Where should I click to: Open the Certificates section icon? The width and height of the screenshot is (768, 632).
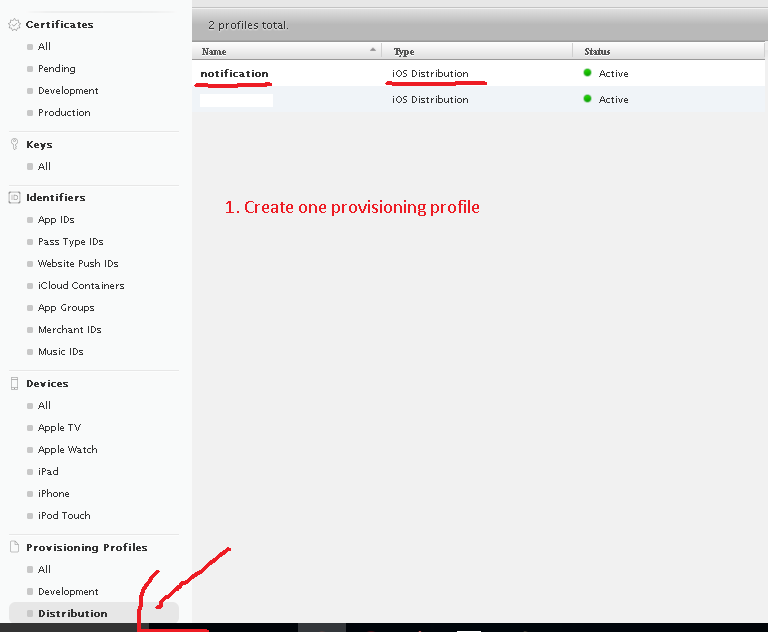[x=15, y=24]
